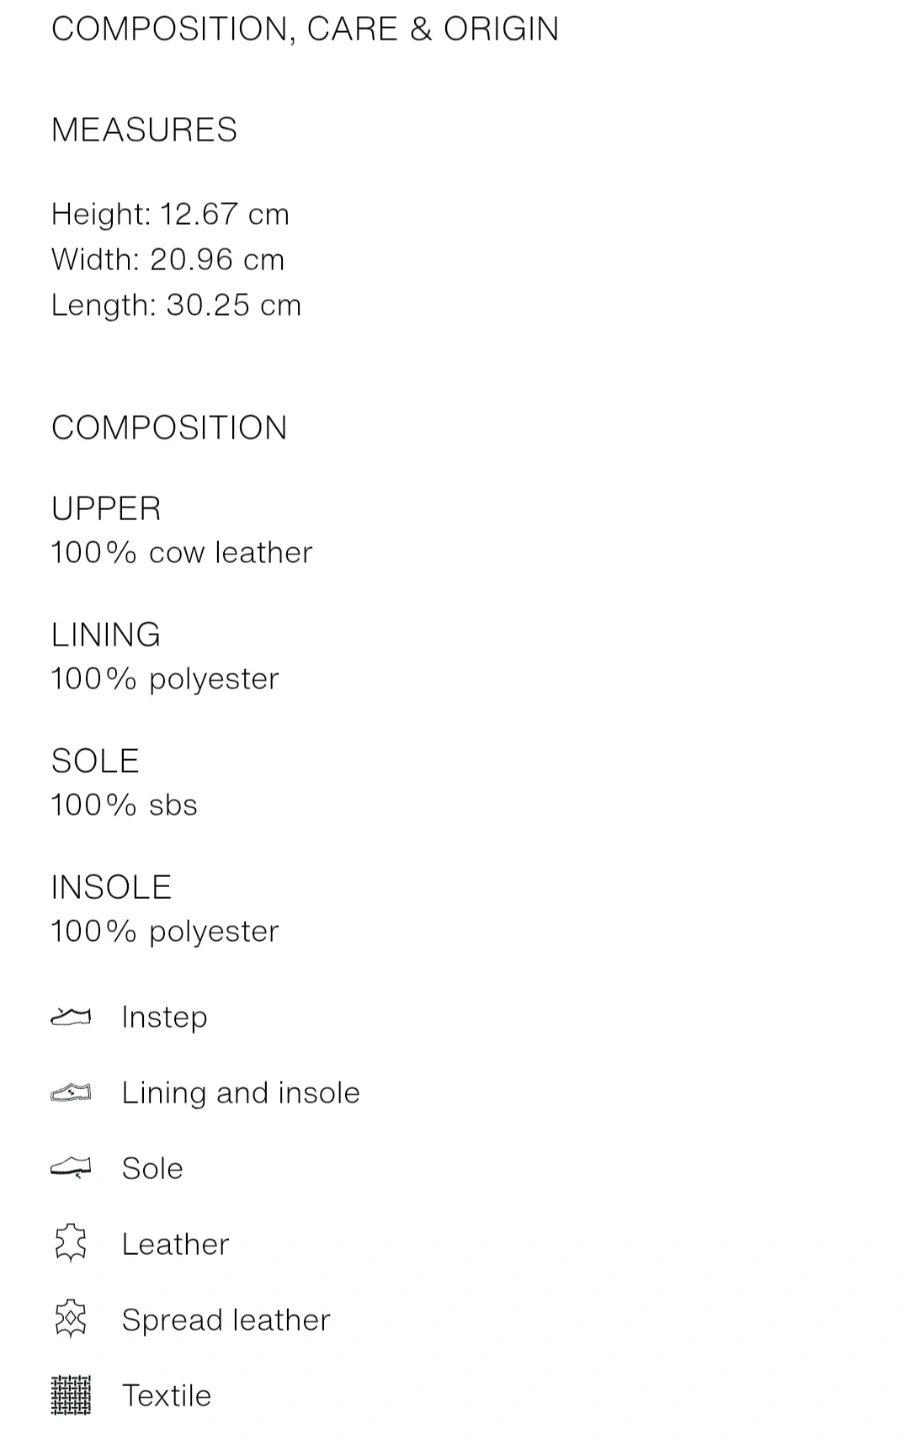Select the Instep label text

click(164, 1017)
